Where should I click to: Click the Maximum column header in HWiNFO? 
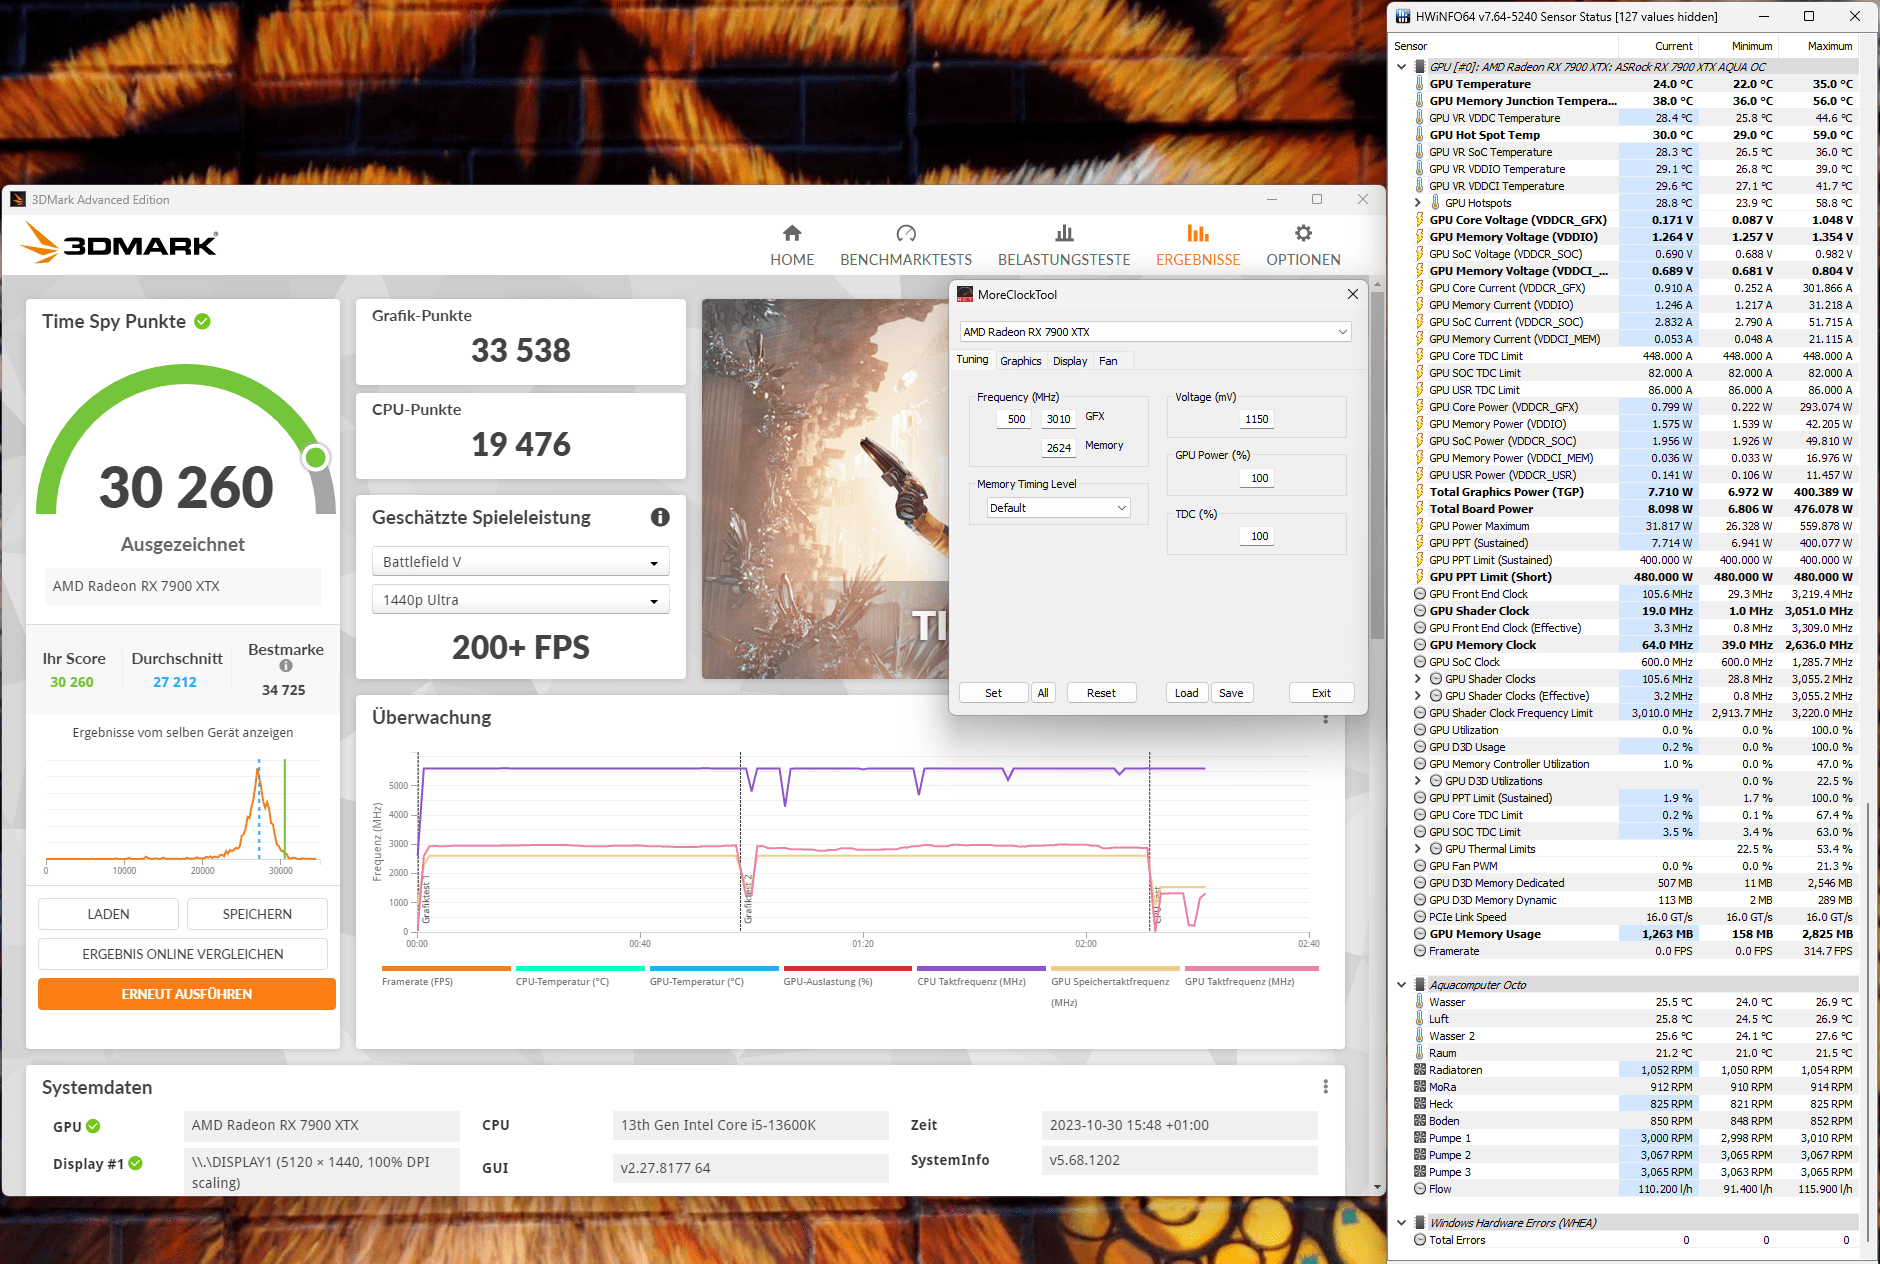(x=1819, y=46)
